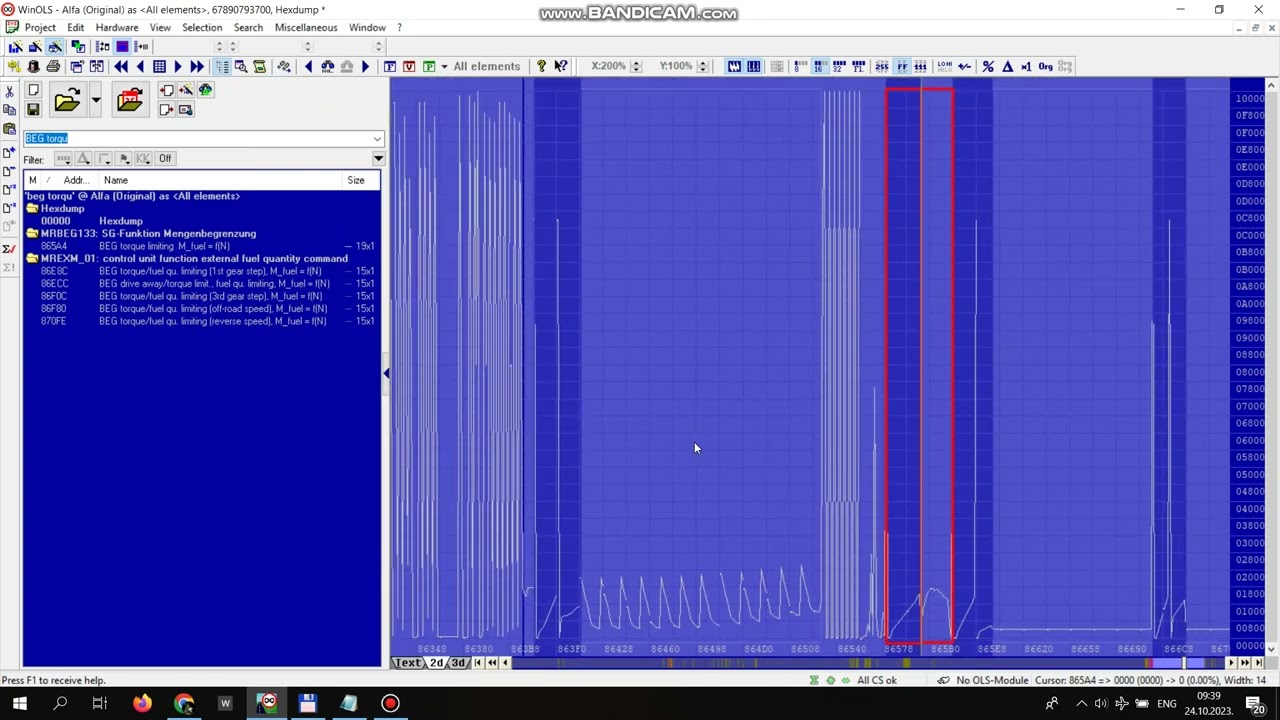This screenshot has height=720, width=1280.
Task: Click the X:200% zoom stepper
Action: click(636, 67)
